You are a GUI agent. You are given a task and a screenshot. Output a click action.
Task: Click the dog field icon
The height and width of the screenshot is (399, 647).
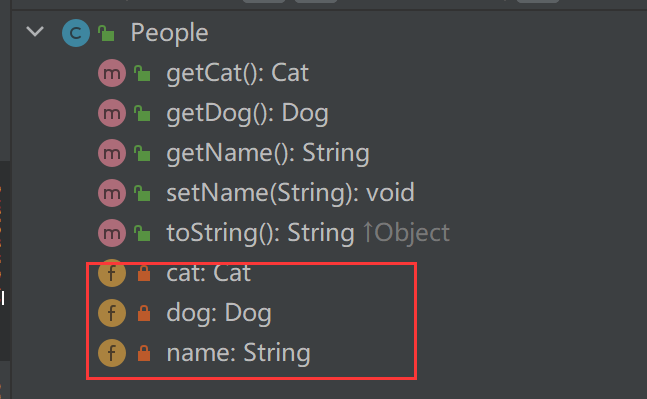(112, 313)
